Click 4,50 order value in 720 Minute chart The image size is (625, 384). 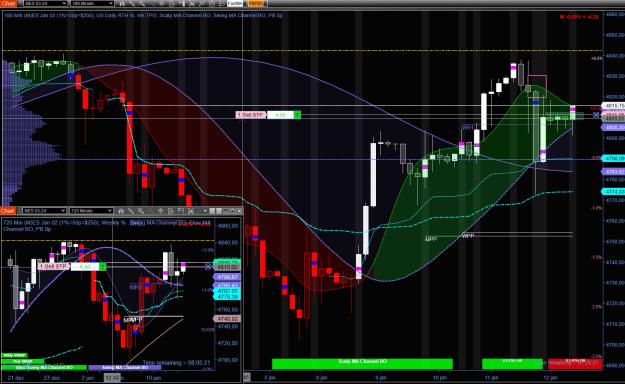click(85, 266)
